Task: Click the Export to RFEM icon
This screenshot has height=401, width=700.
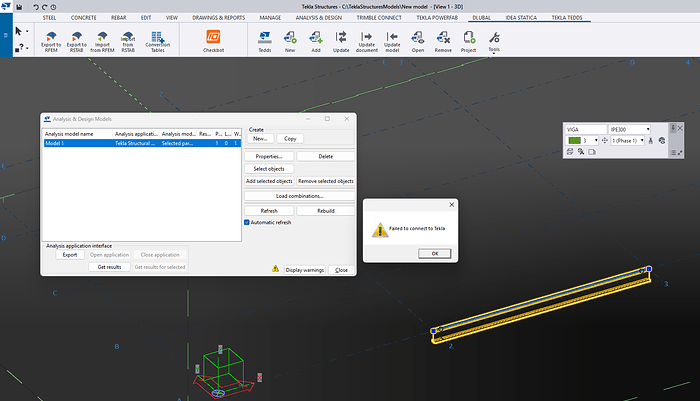Action: pyautogui.click(x=51, y=42)
